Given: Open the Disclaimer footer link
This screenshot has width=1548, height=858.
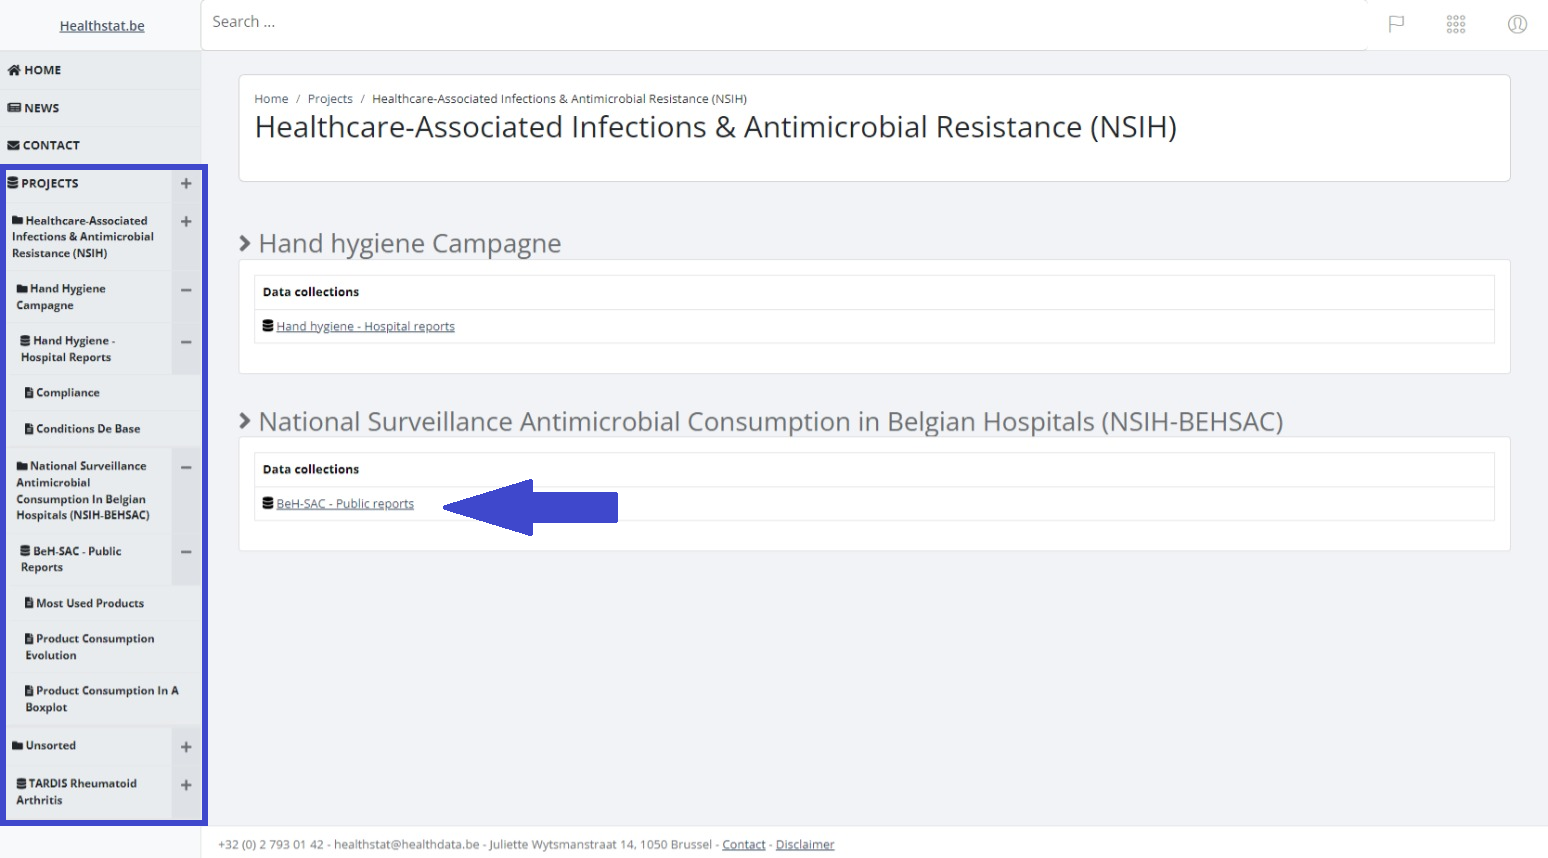Looking at the screenshot, I should [x=805, y=845].
